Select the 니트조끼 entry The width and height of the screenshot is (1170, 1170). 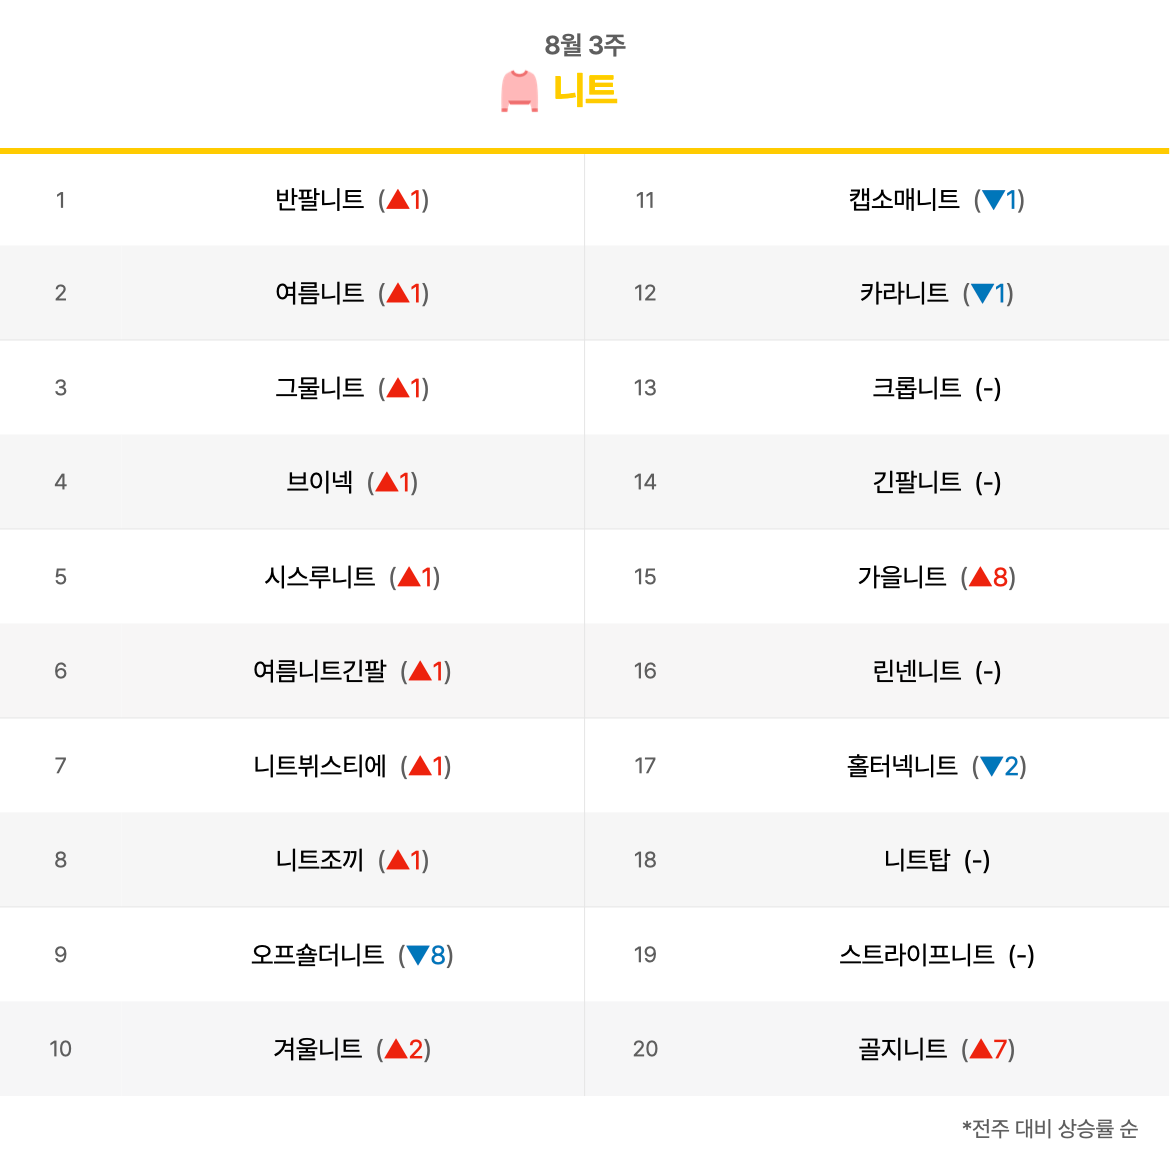(x=319, y=860)
